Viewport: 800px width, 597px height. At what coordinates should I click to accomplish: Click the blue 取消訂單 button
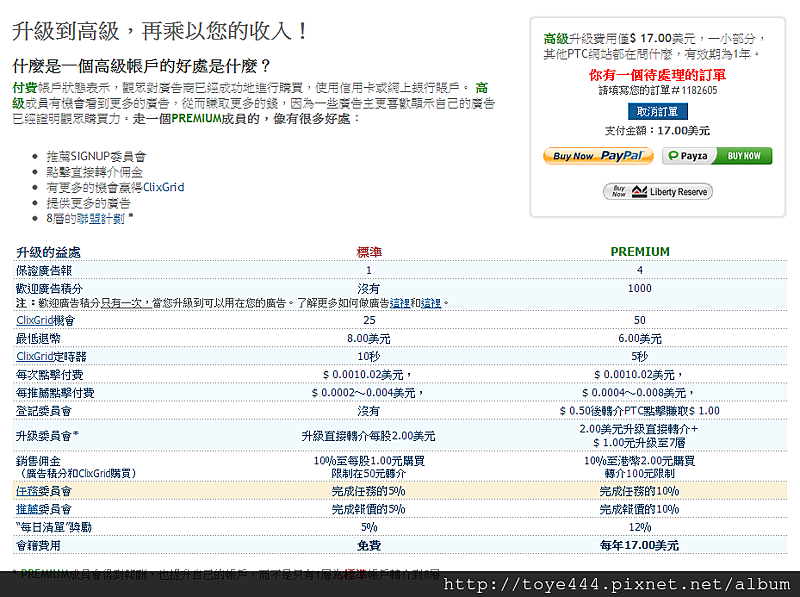click(x=658, y=111)
